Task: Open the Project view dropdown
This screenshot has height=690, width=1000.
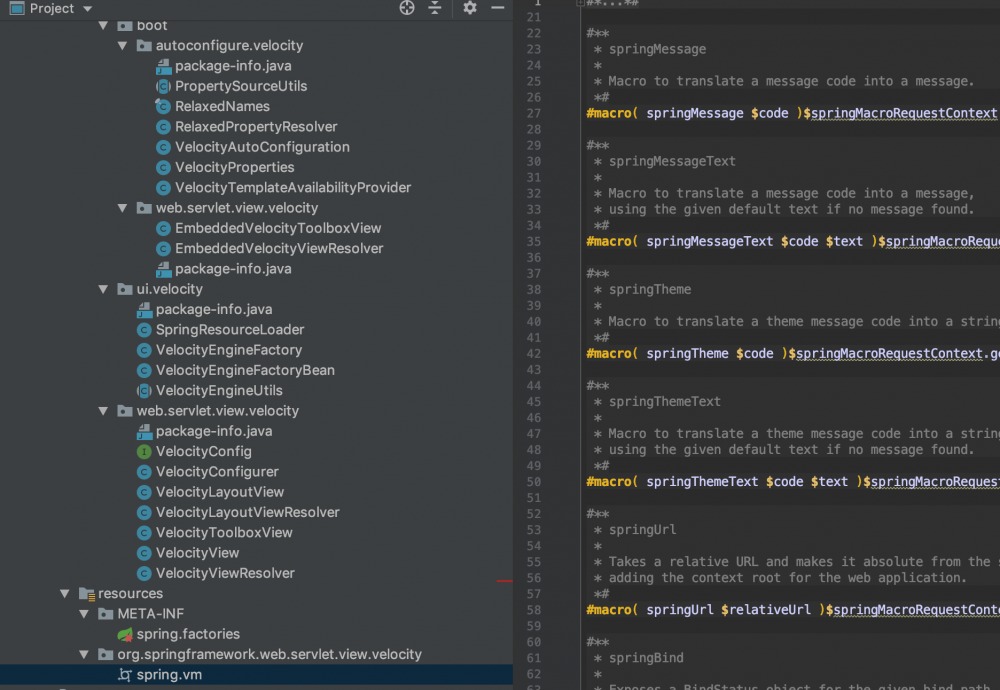Action: 87,8
